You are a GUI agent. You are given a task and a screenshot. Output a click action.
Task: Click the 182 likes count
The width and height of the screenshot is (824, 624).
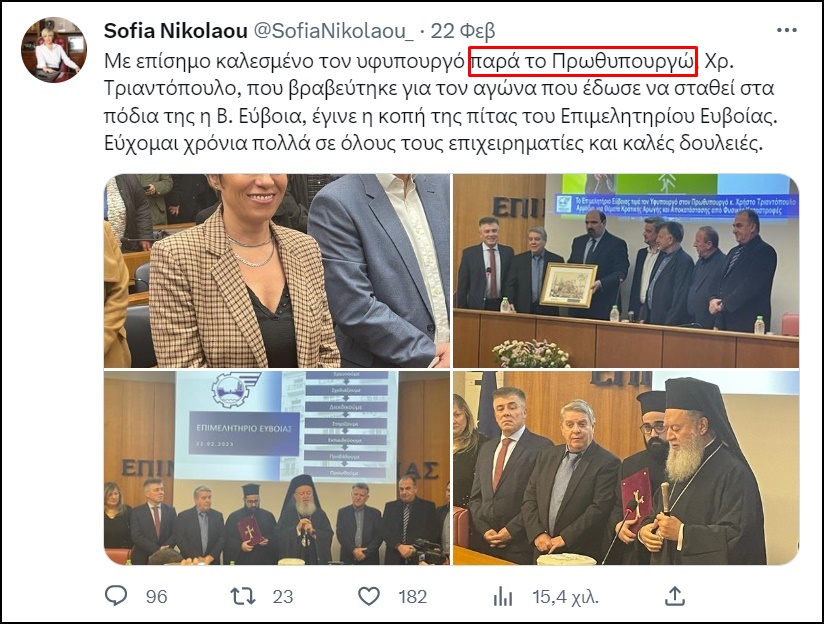click(413, 597)
